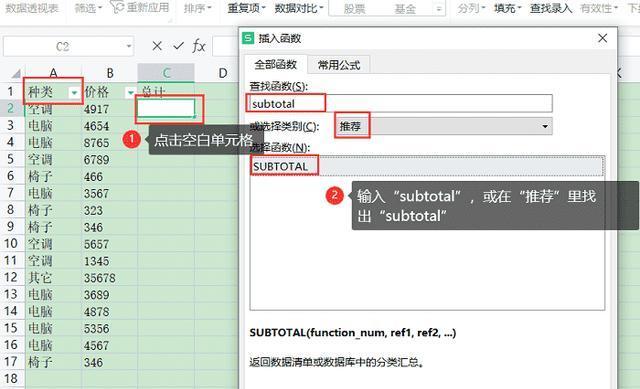Click the cell with price 323
Screen dimensions: 640x389
coord(110,210)
